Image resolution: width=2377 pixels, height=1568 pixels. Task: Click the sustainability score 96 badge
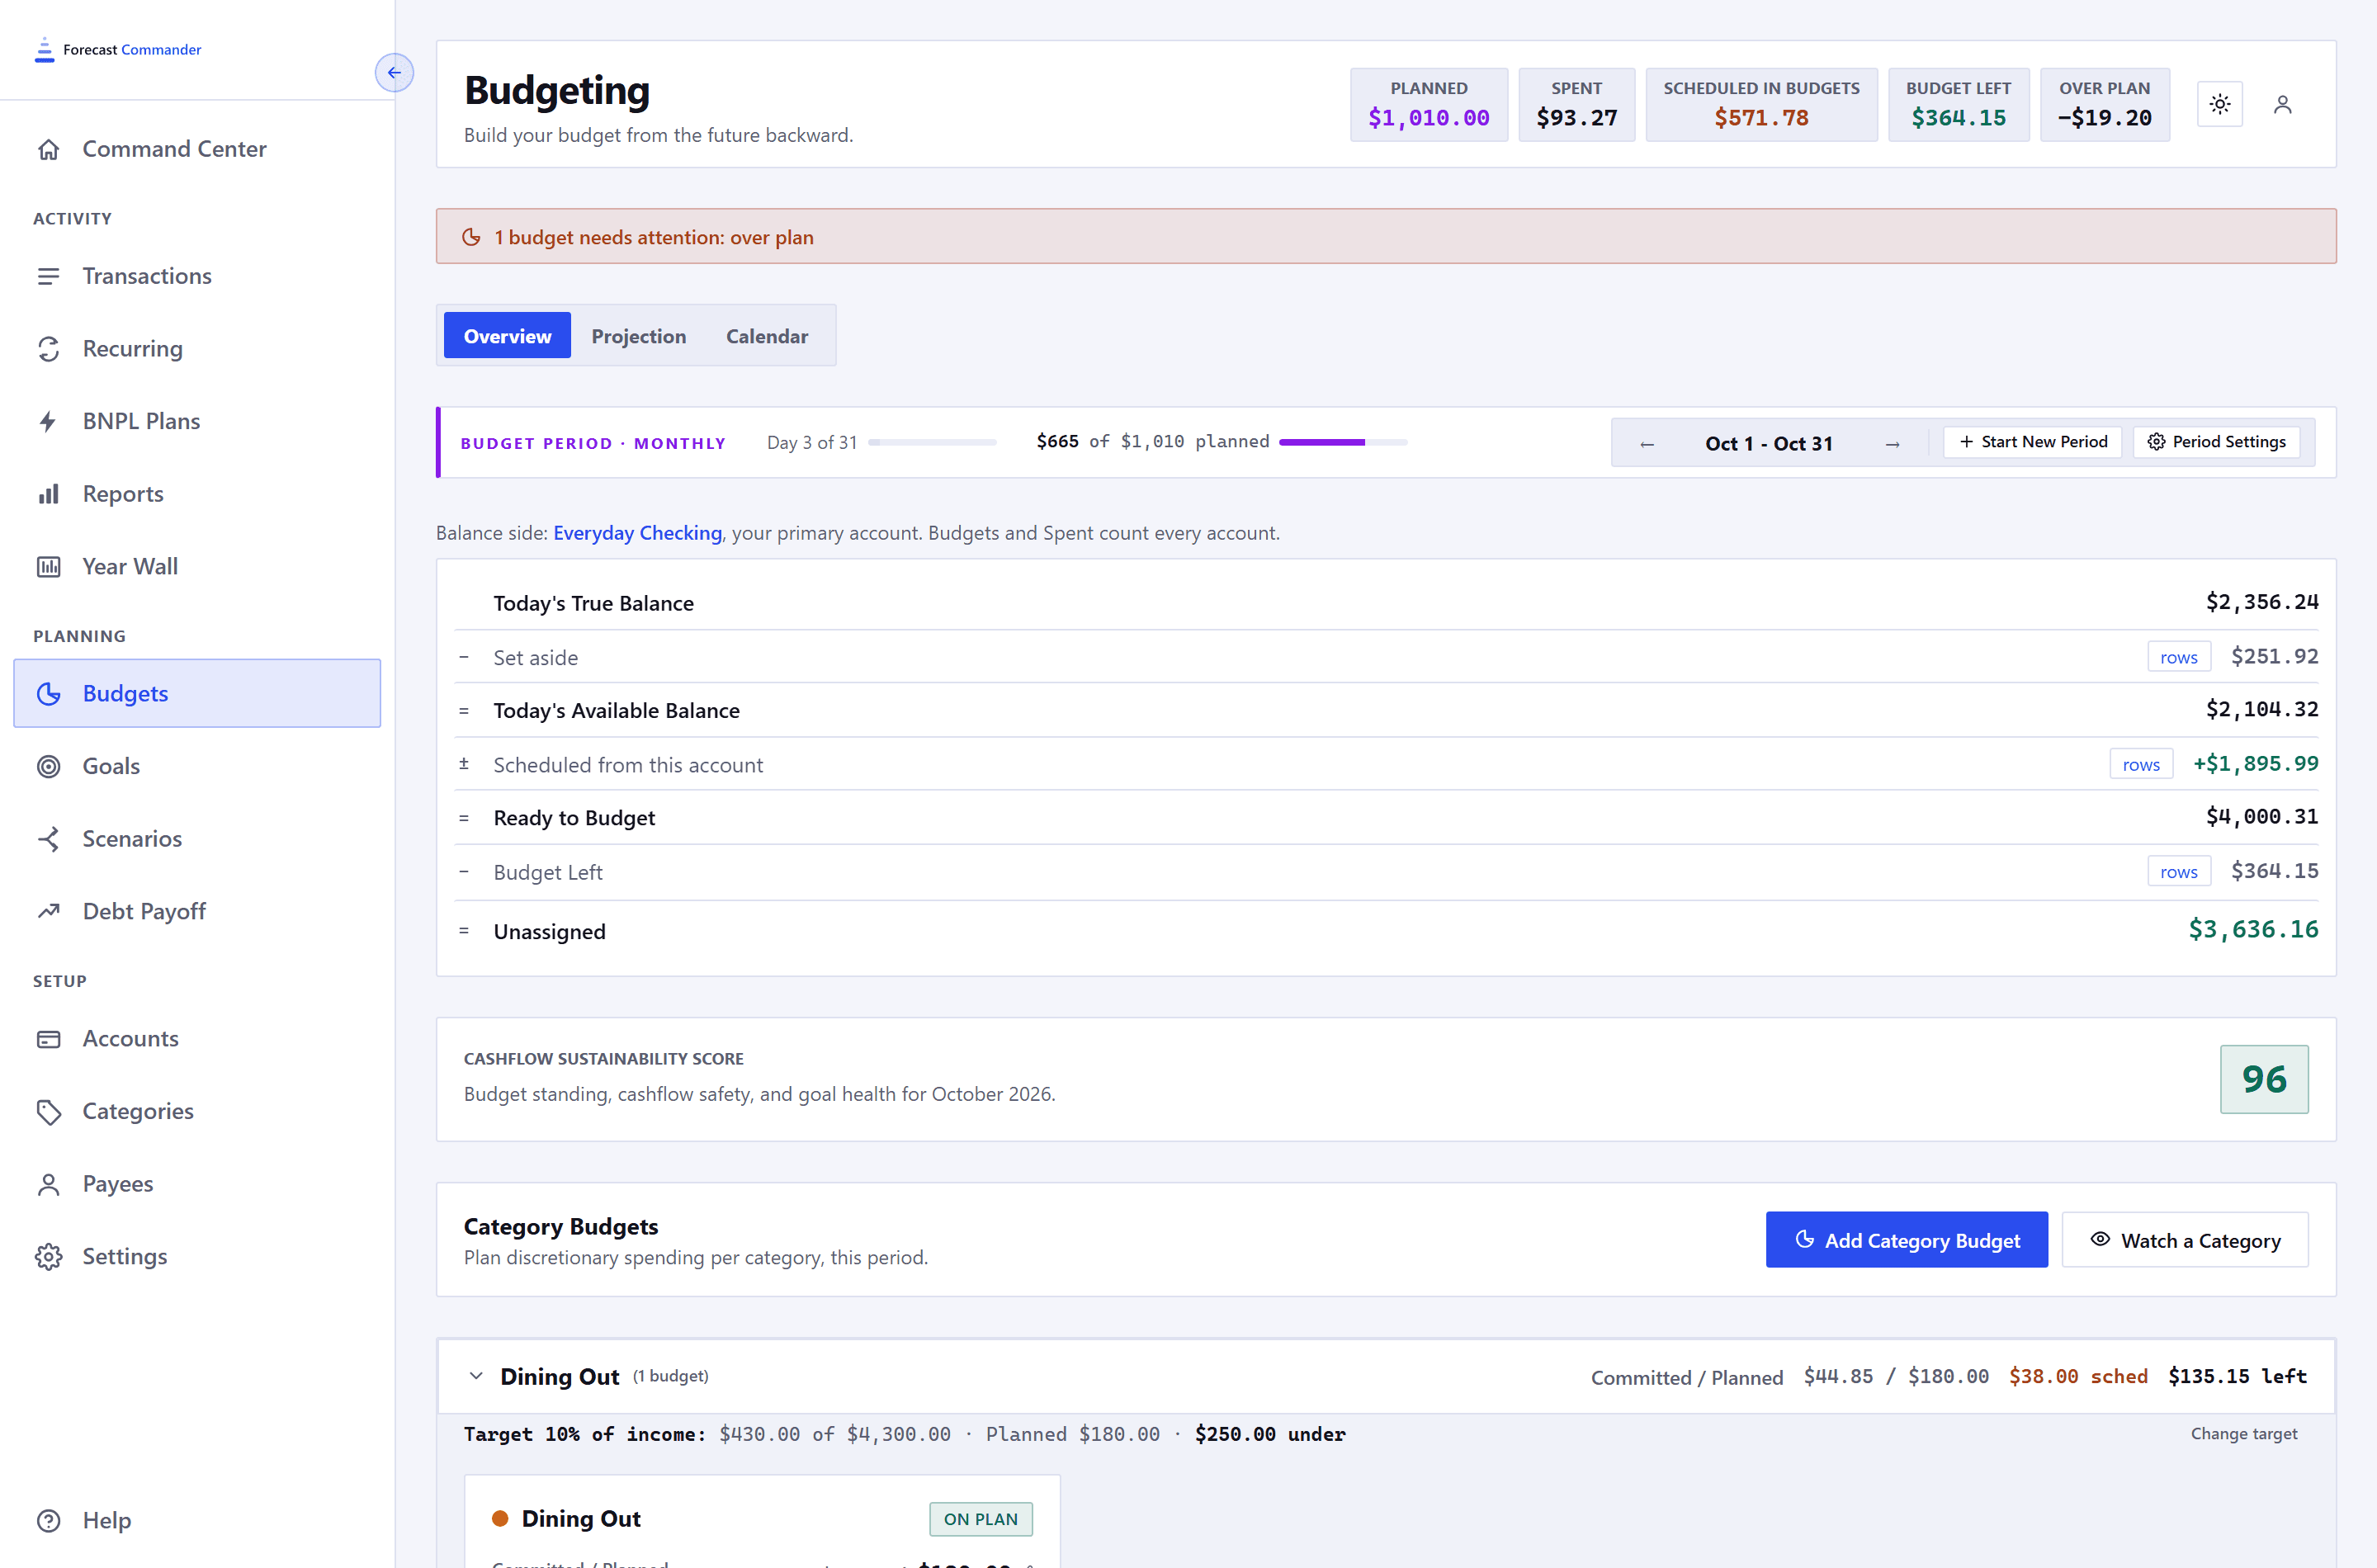point(2264,1079)
